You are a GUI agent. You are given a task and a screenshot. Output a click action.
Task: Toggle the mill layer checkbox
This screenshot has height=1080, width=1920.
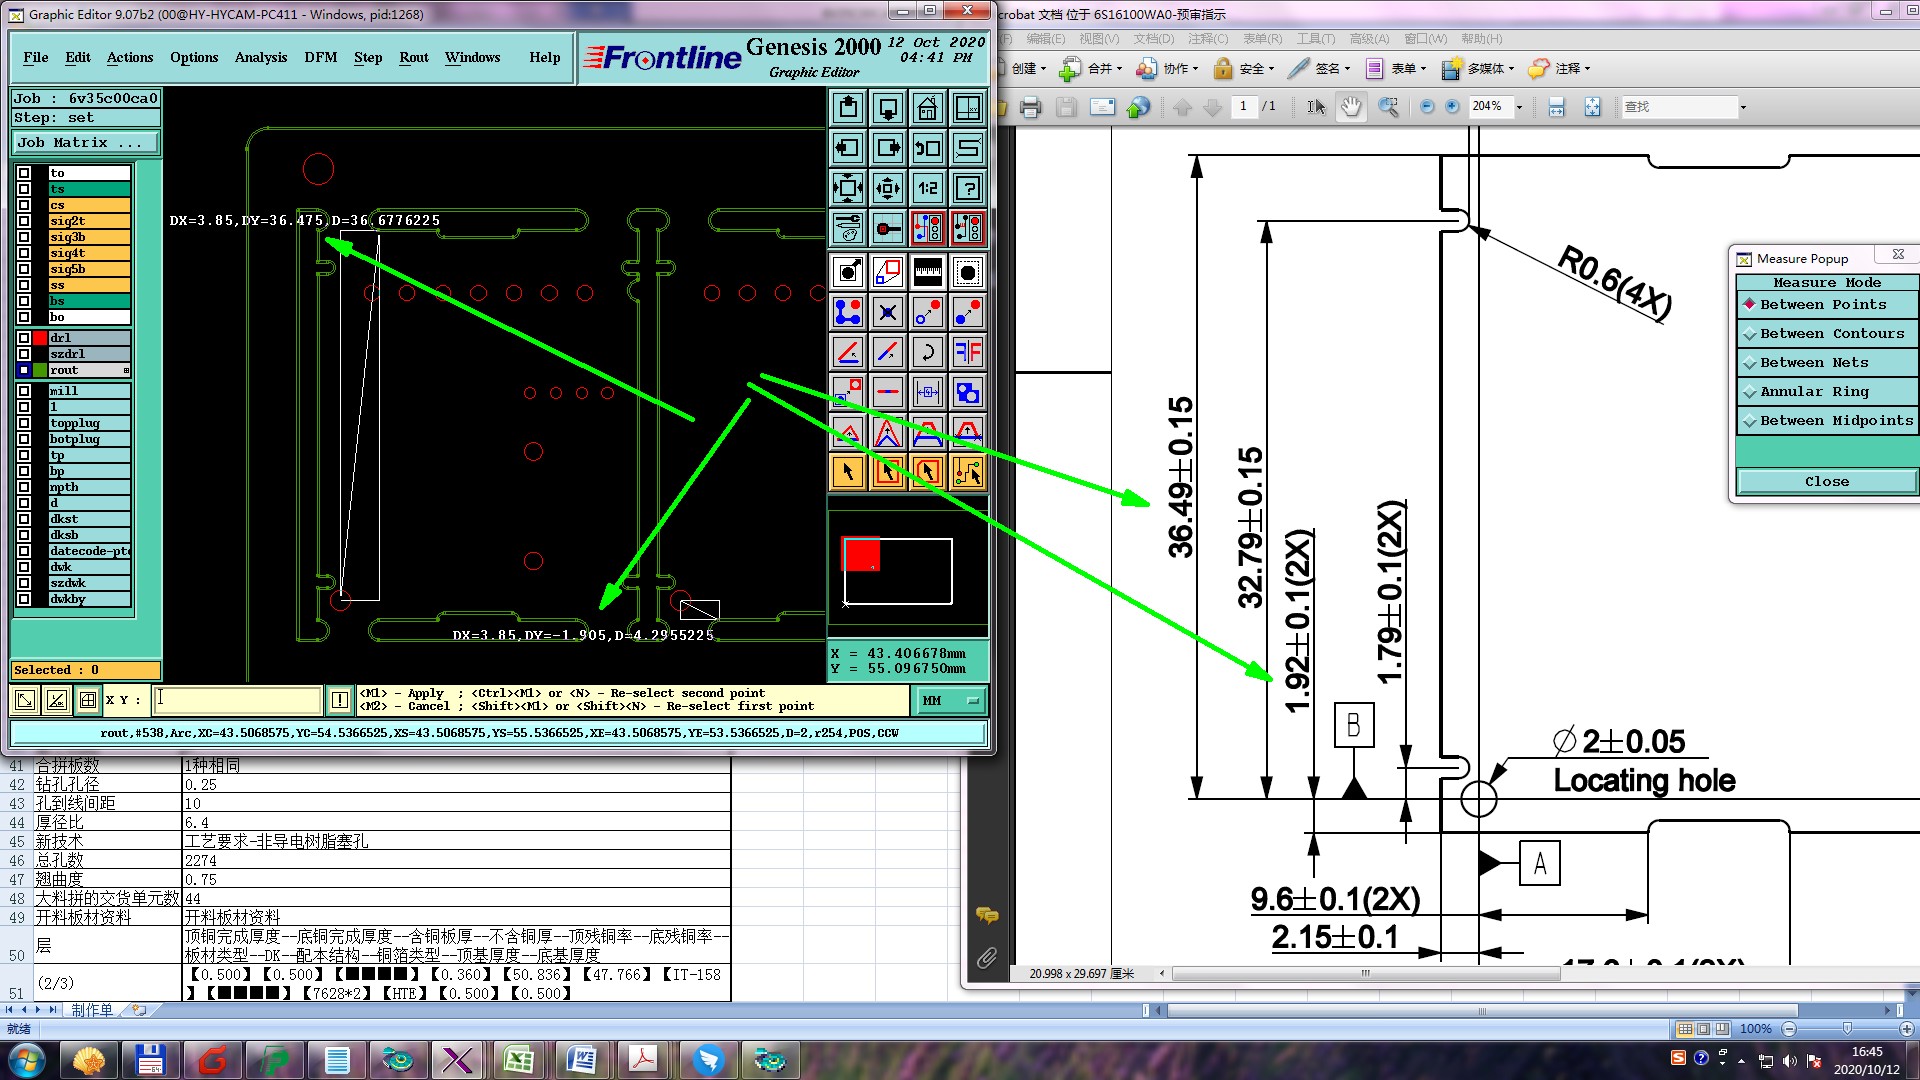24,391
